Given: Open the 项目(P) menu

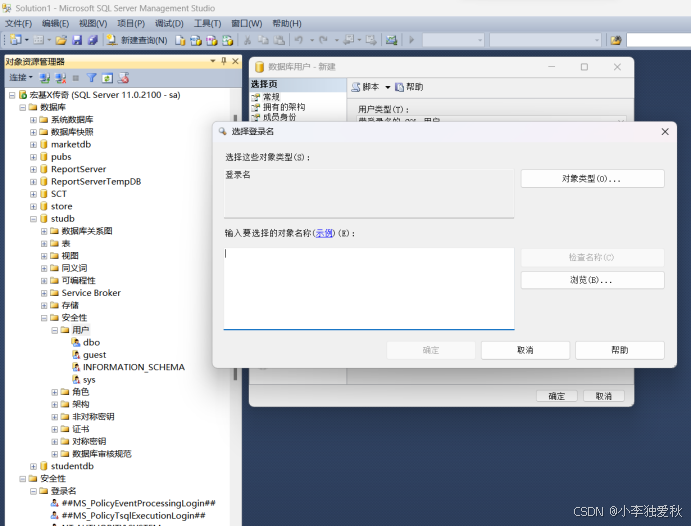Looking at the screenshot, I should [131, 24].
